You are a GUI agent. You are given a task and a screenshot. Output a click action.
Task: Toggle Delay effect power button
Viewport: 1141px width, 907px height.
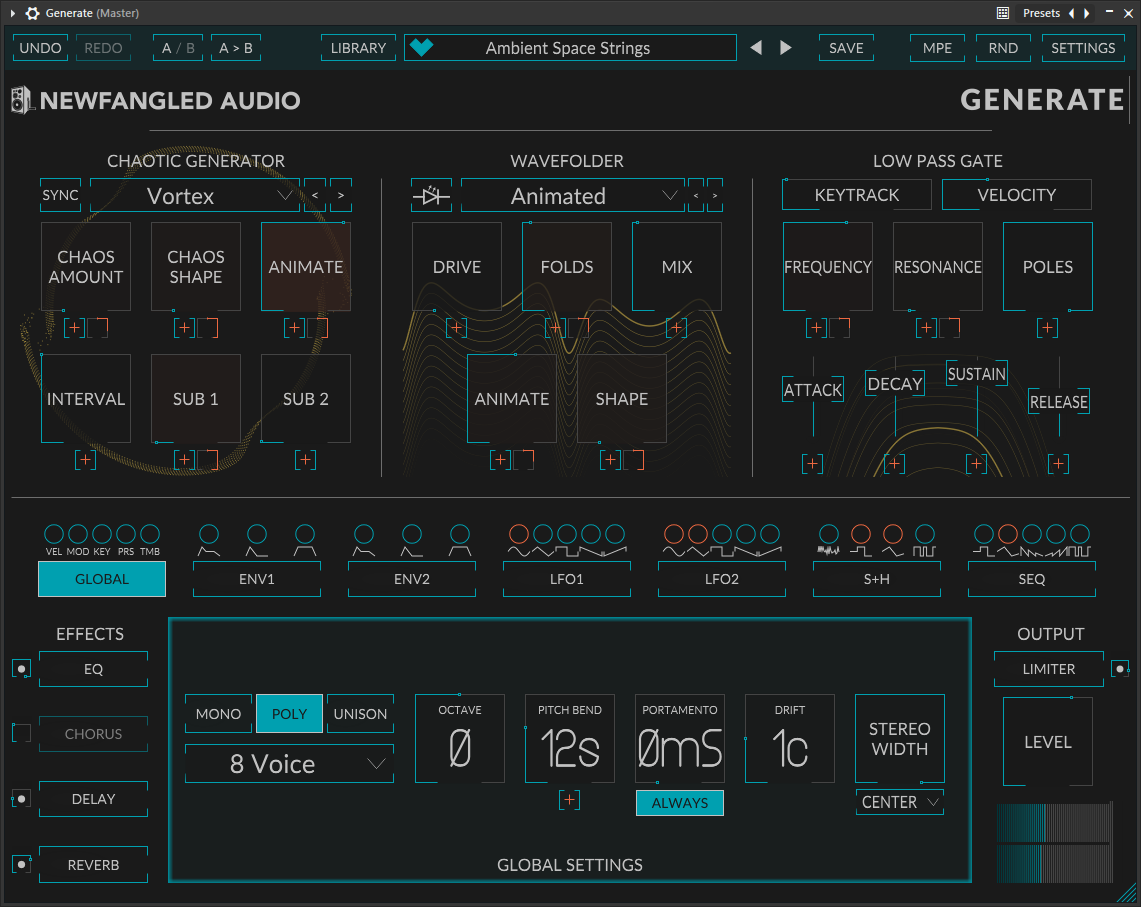tap(21, 799)
